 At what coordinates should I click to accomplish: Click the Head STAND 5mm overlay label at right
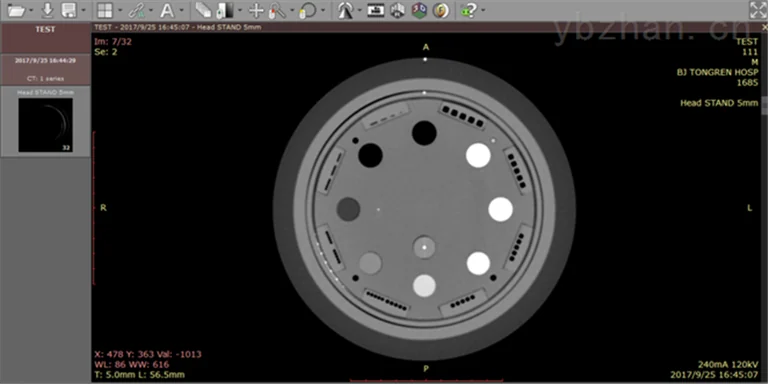pyautogui.click(x=719, y=103)
